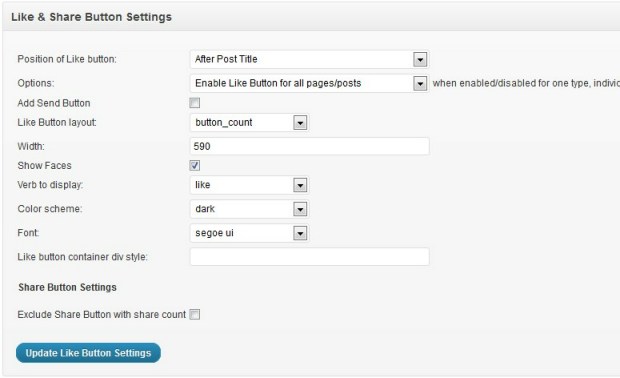620x378 pixels.
Task: Open the Verb to display dropdown
Action: point(249,185)
